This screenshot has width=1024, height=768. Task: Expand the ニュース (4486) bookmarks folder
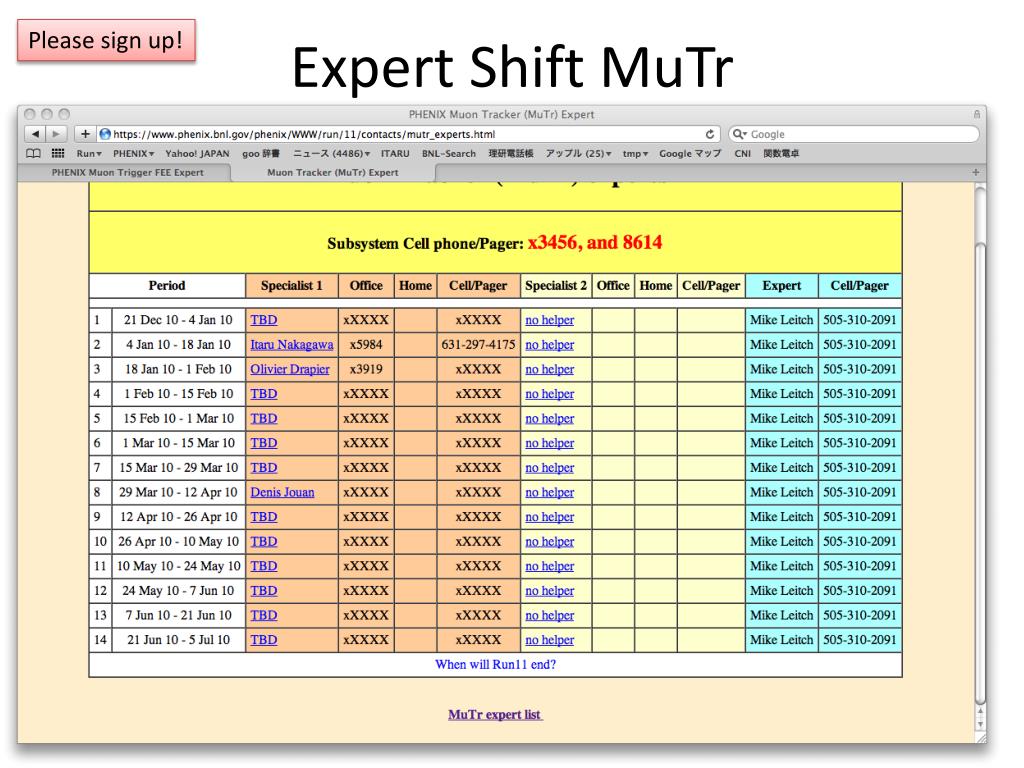[332, 153]
